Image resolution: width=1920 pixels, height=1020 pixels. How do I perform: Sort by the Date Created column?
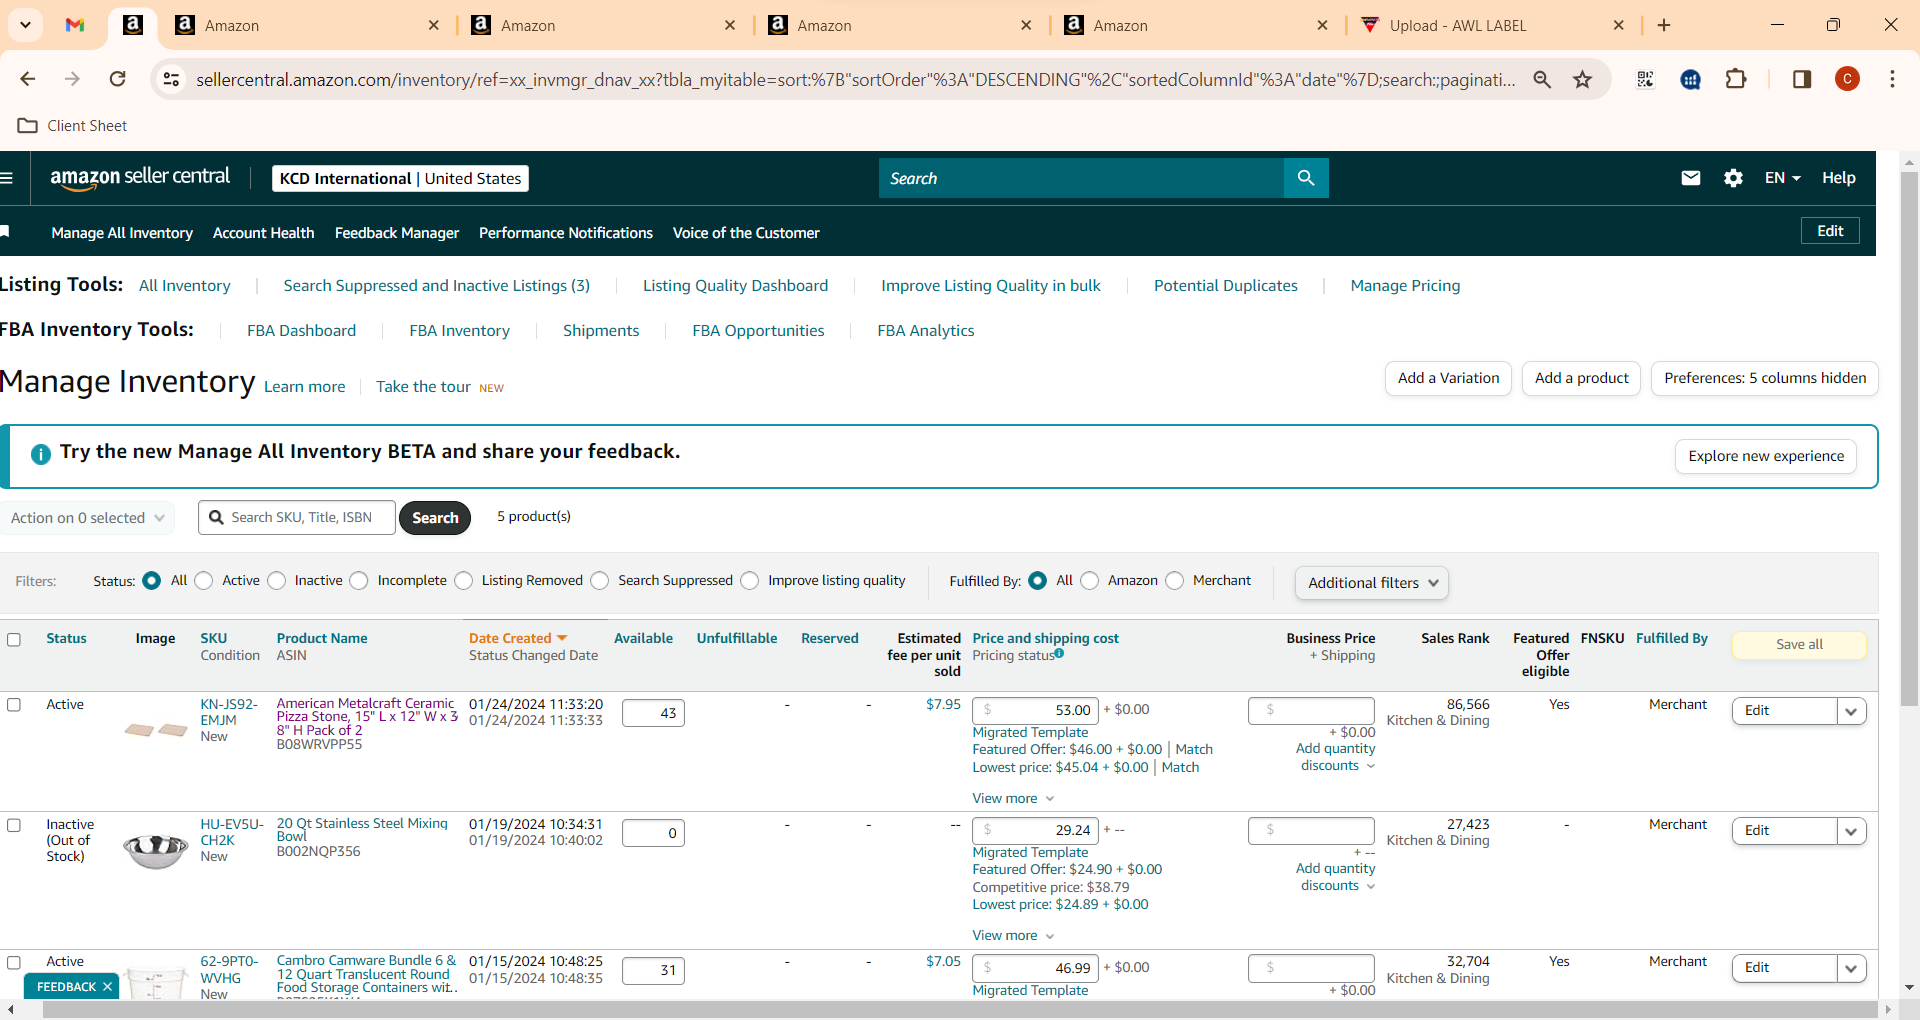(517, 638)
